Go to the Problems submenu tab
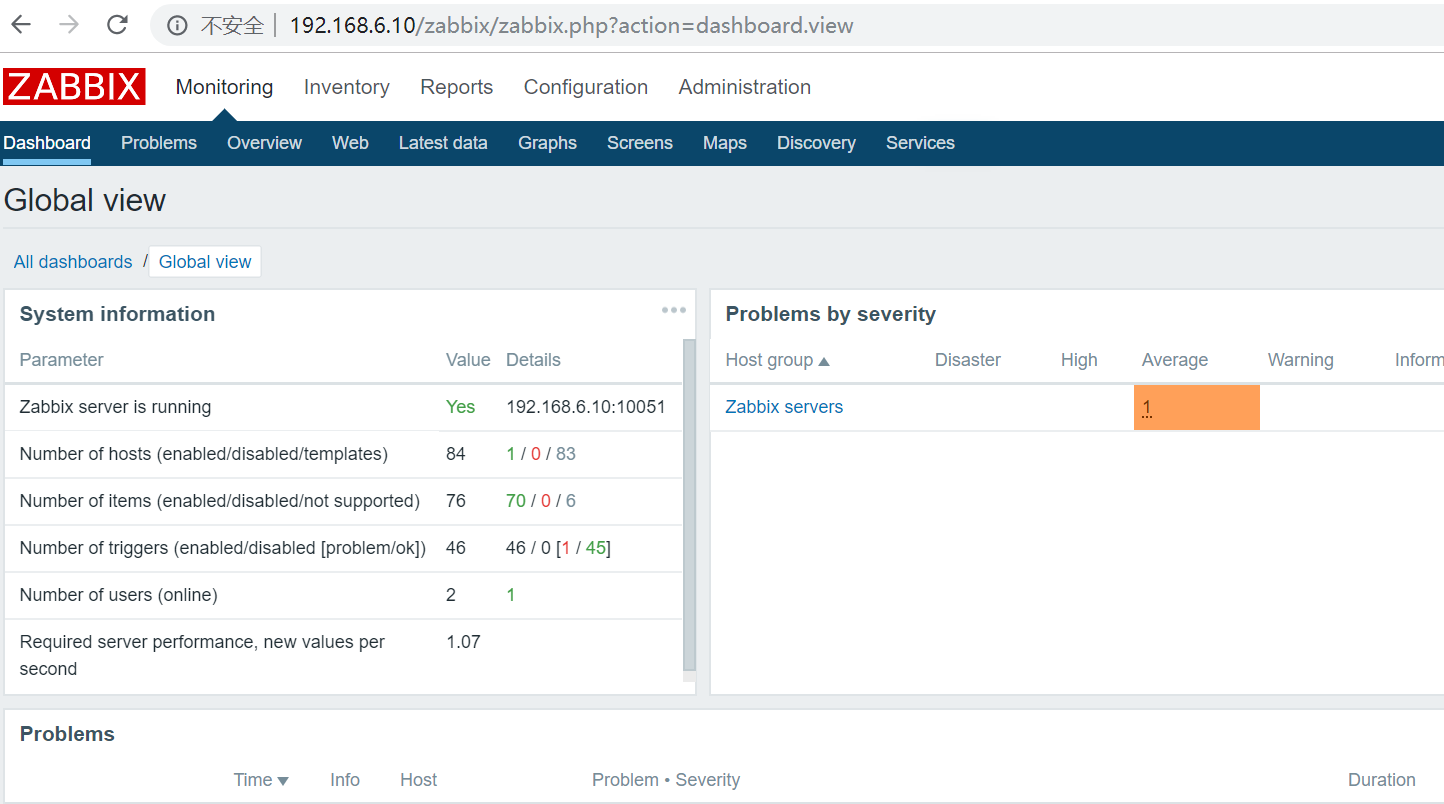This screenshot has height=804, width=1444. click(159, 143)
